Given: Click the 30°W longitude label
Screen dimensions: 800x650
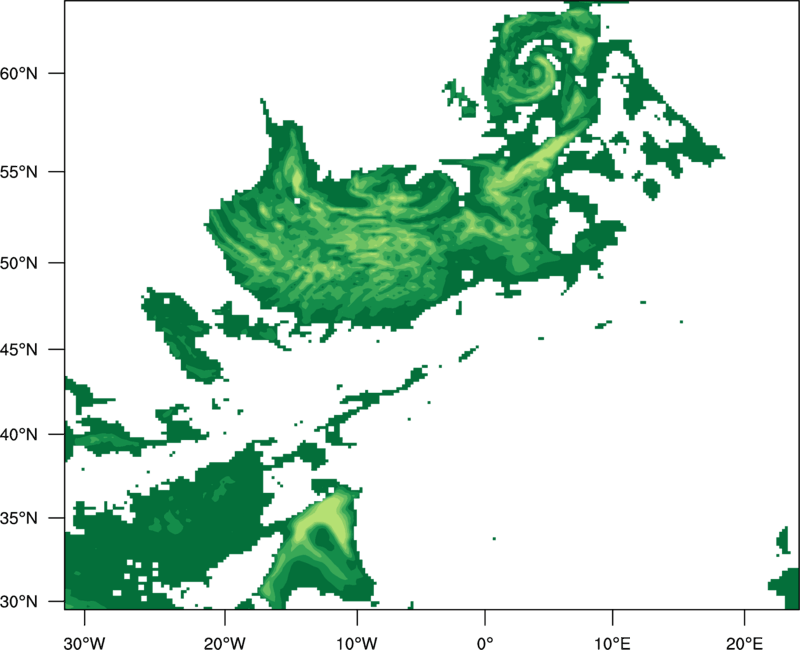Looking at the screenshot, I should click(x=85, y=643).
